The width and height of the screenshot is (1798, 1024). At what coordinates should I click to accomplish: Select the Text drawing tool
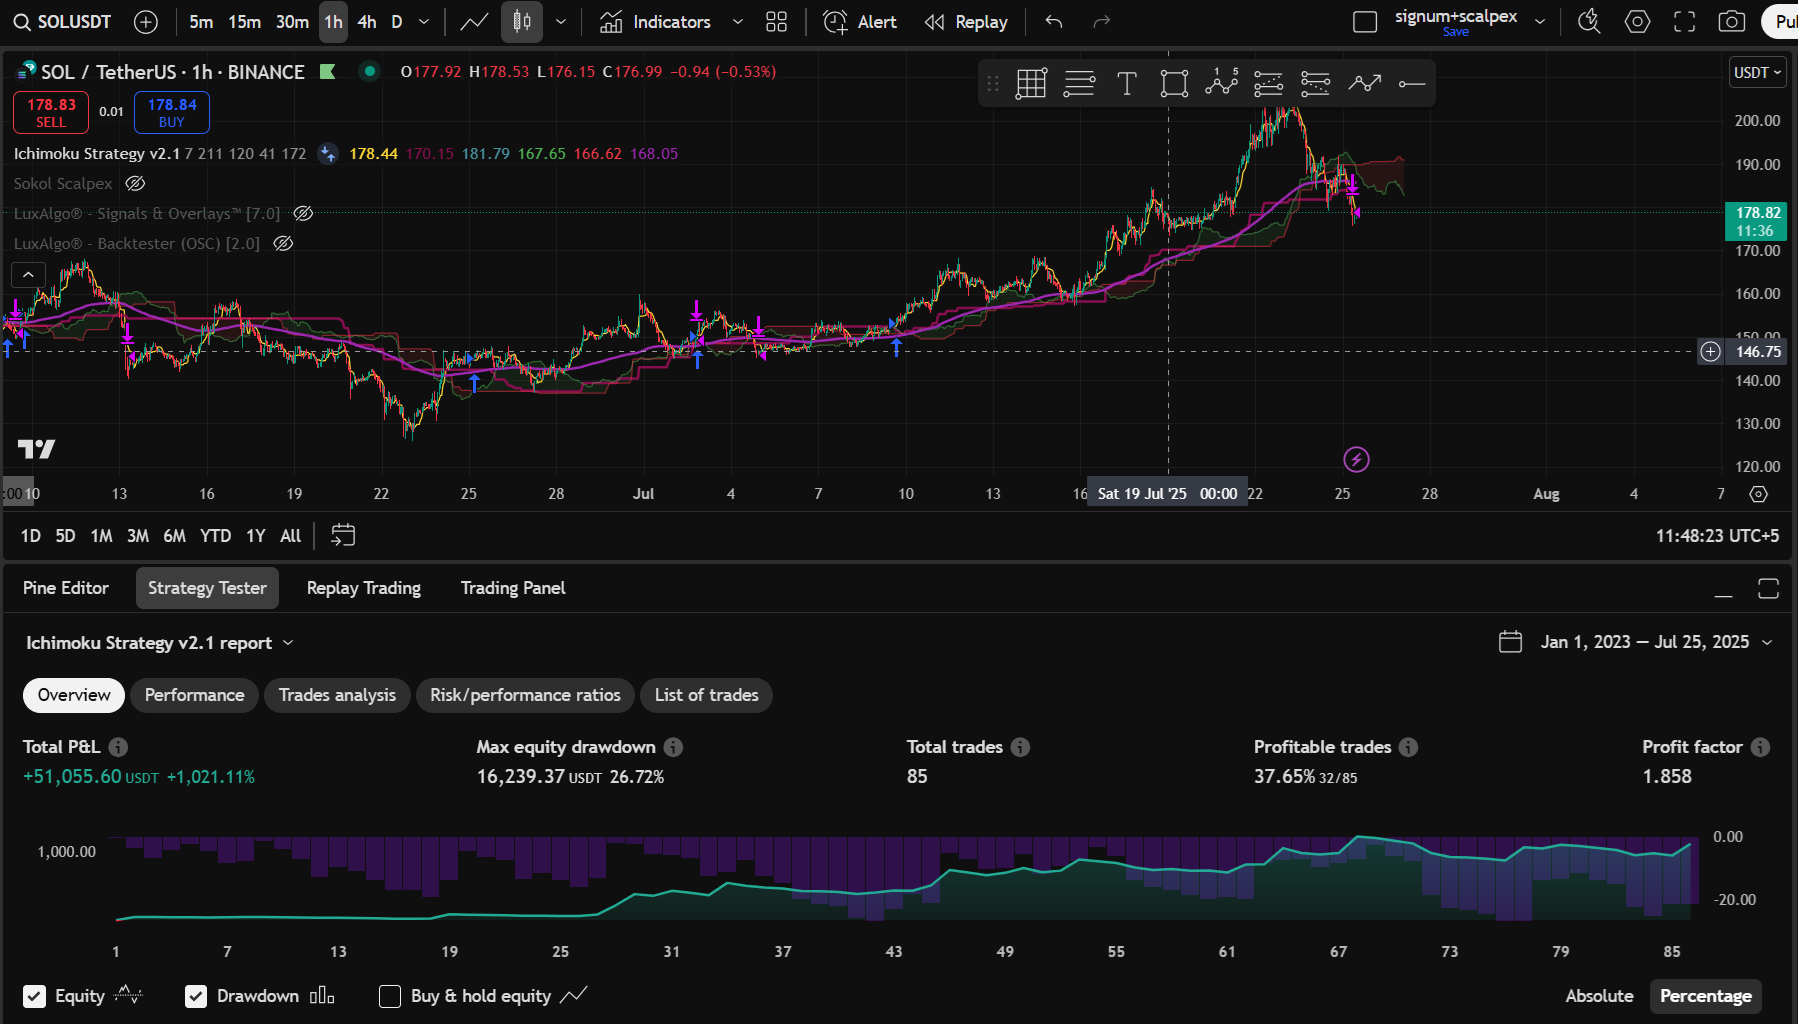[1127, 84]
